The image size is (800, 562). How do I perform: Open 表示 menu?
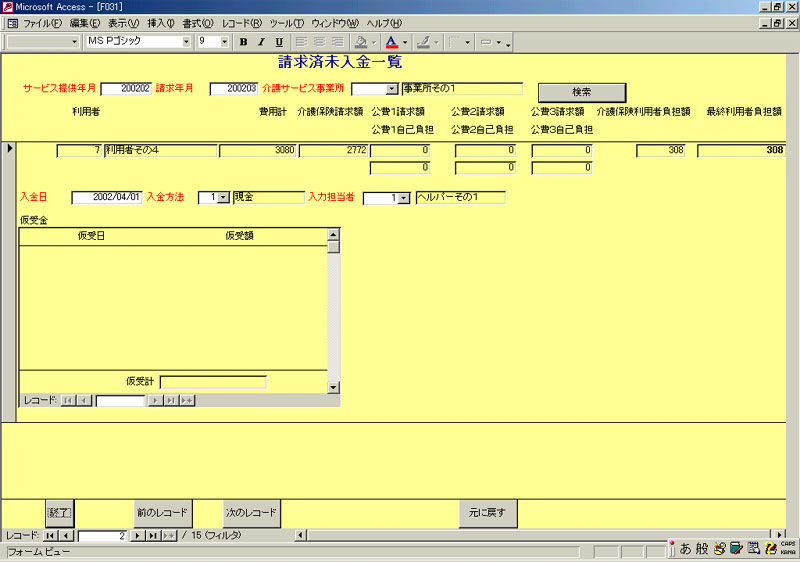[123, 23]
